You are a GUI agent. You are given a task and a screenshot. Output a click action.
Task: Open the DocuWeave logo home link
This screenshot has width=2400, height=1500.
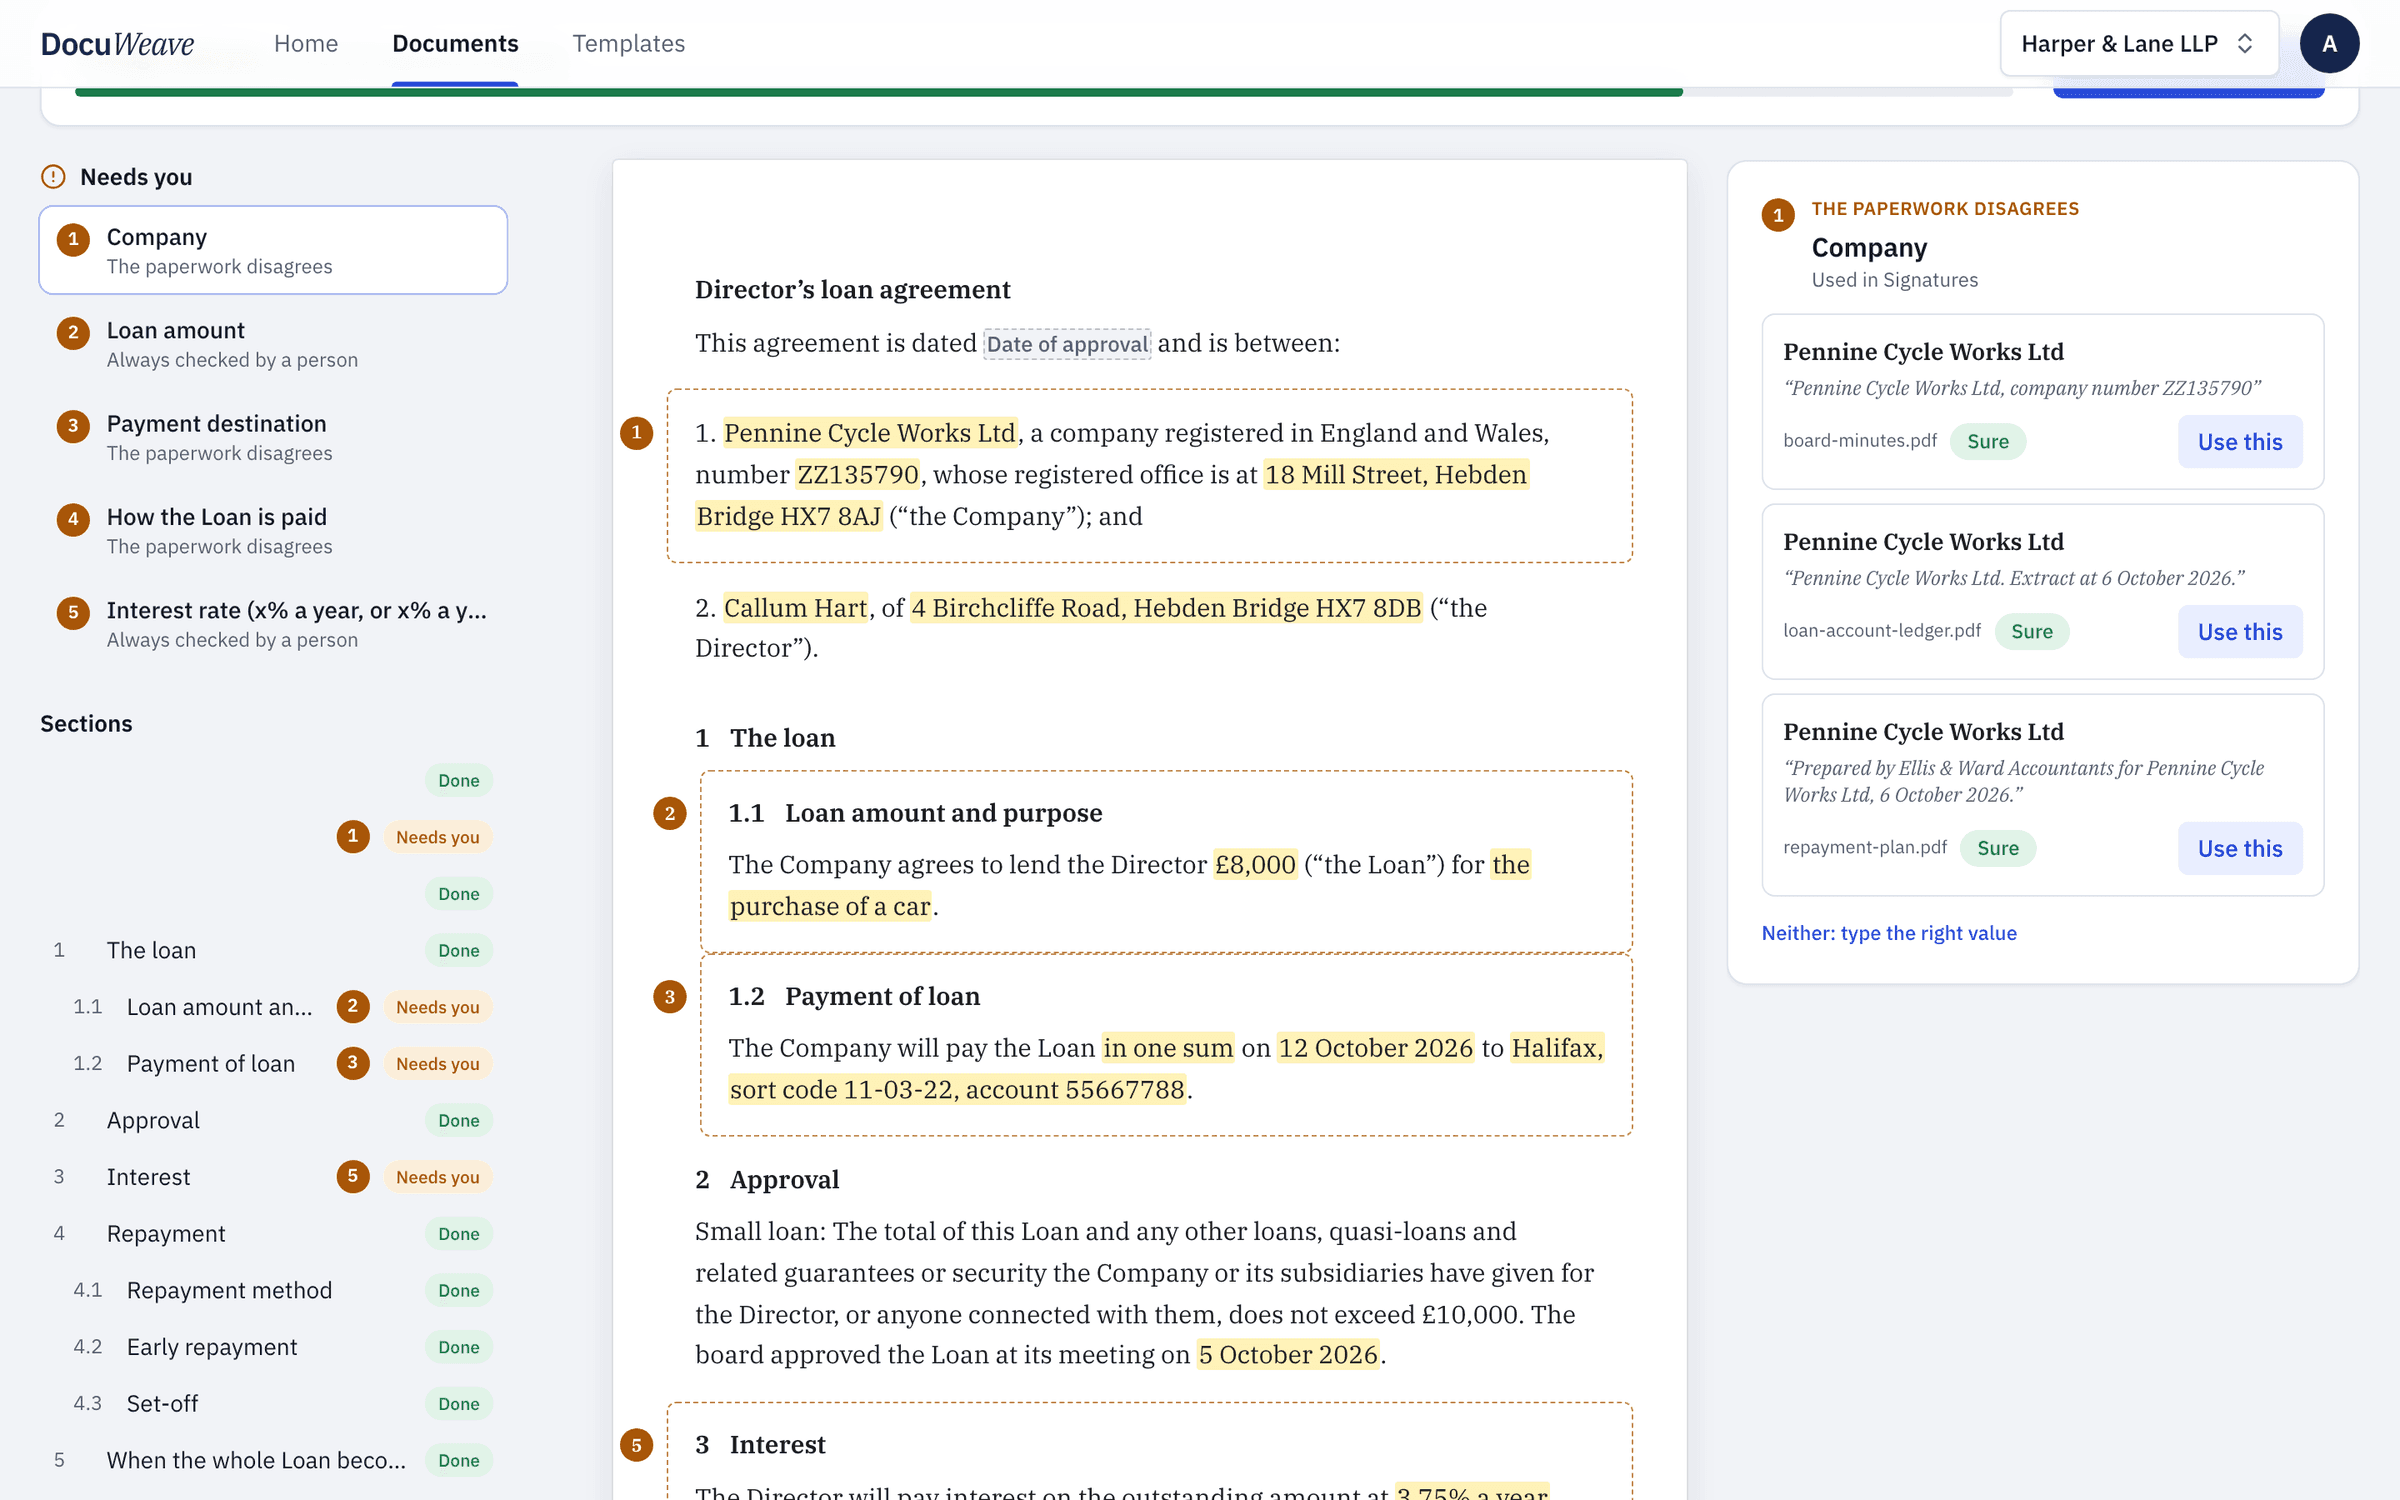pyautogui.click(x=117, y=43)
